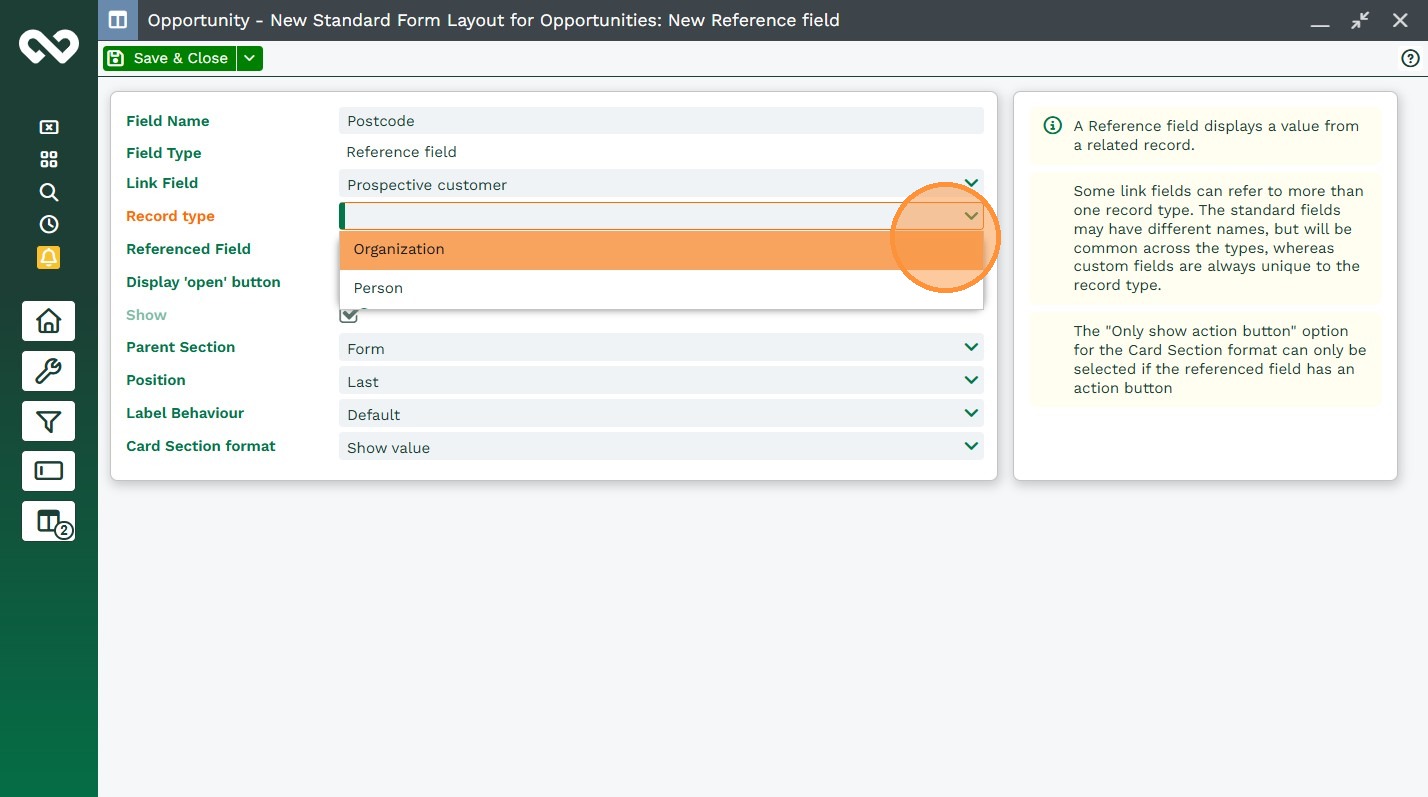Open the recent history clock icon
This screenshot has width=1428, height=797.
(48, 224)
